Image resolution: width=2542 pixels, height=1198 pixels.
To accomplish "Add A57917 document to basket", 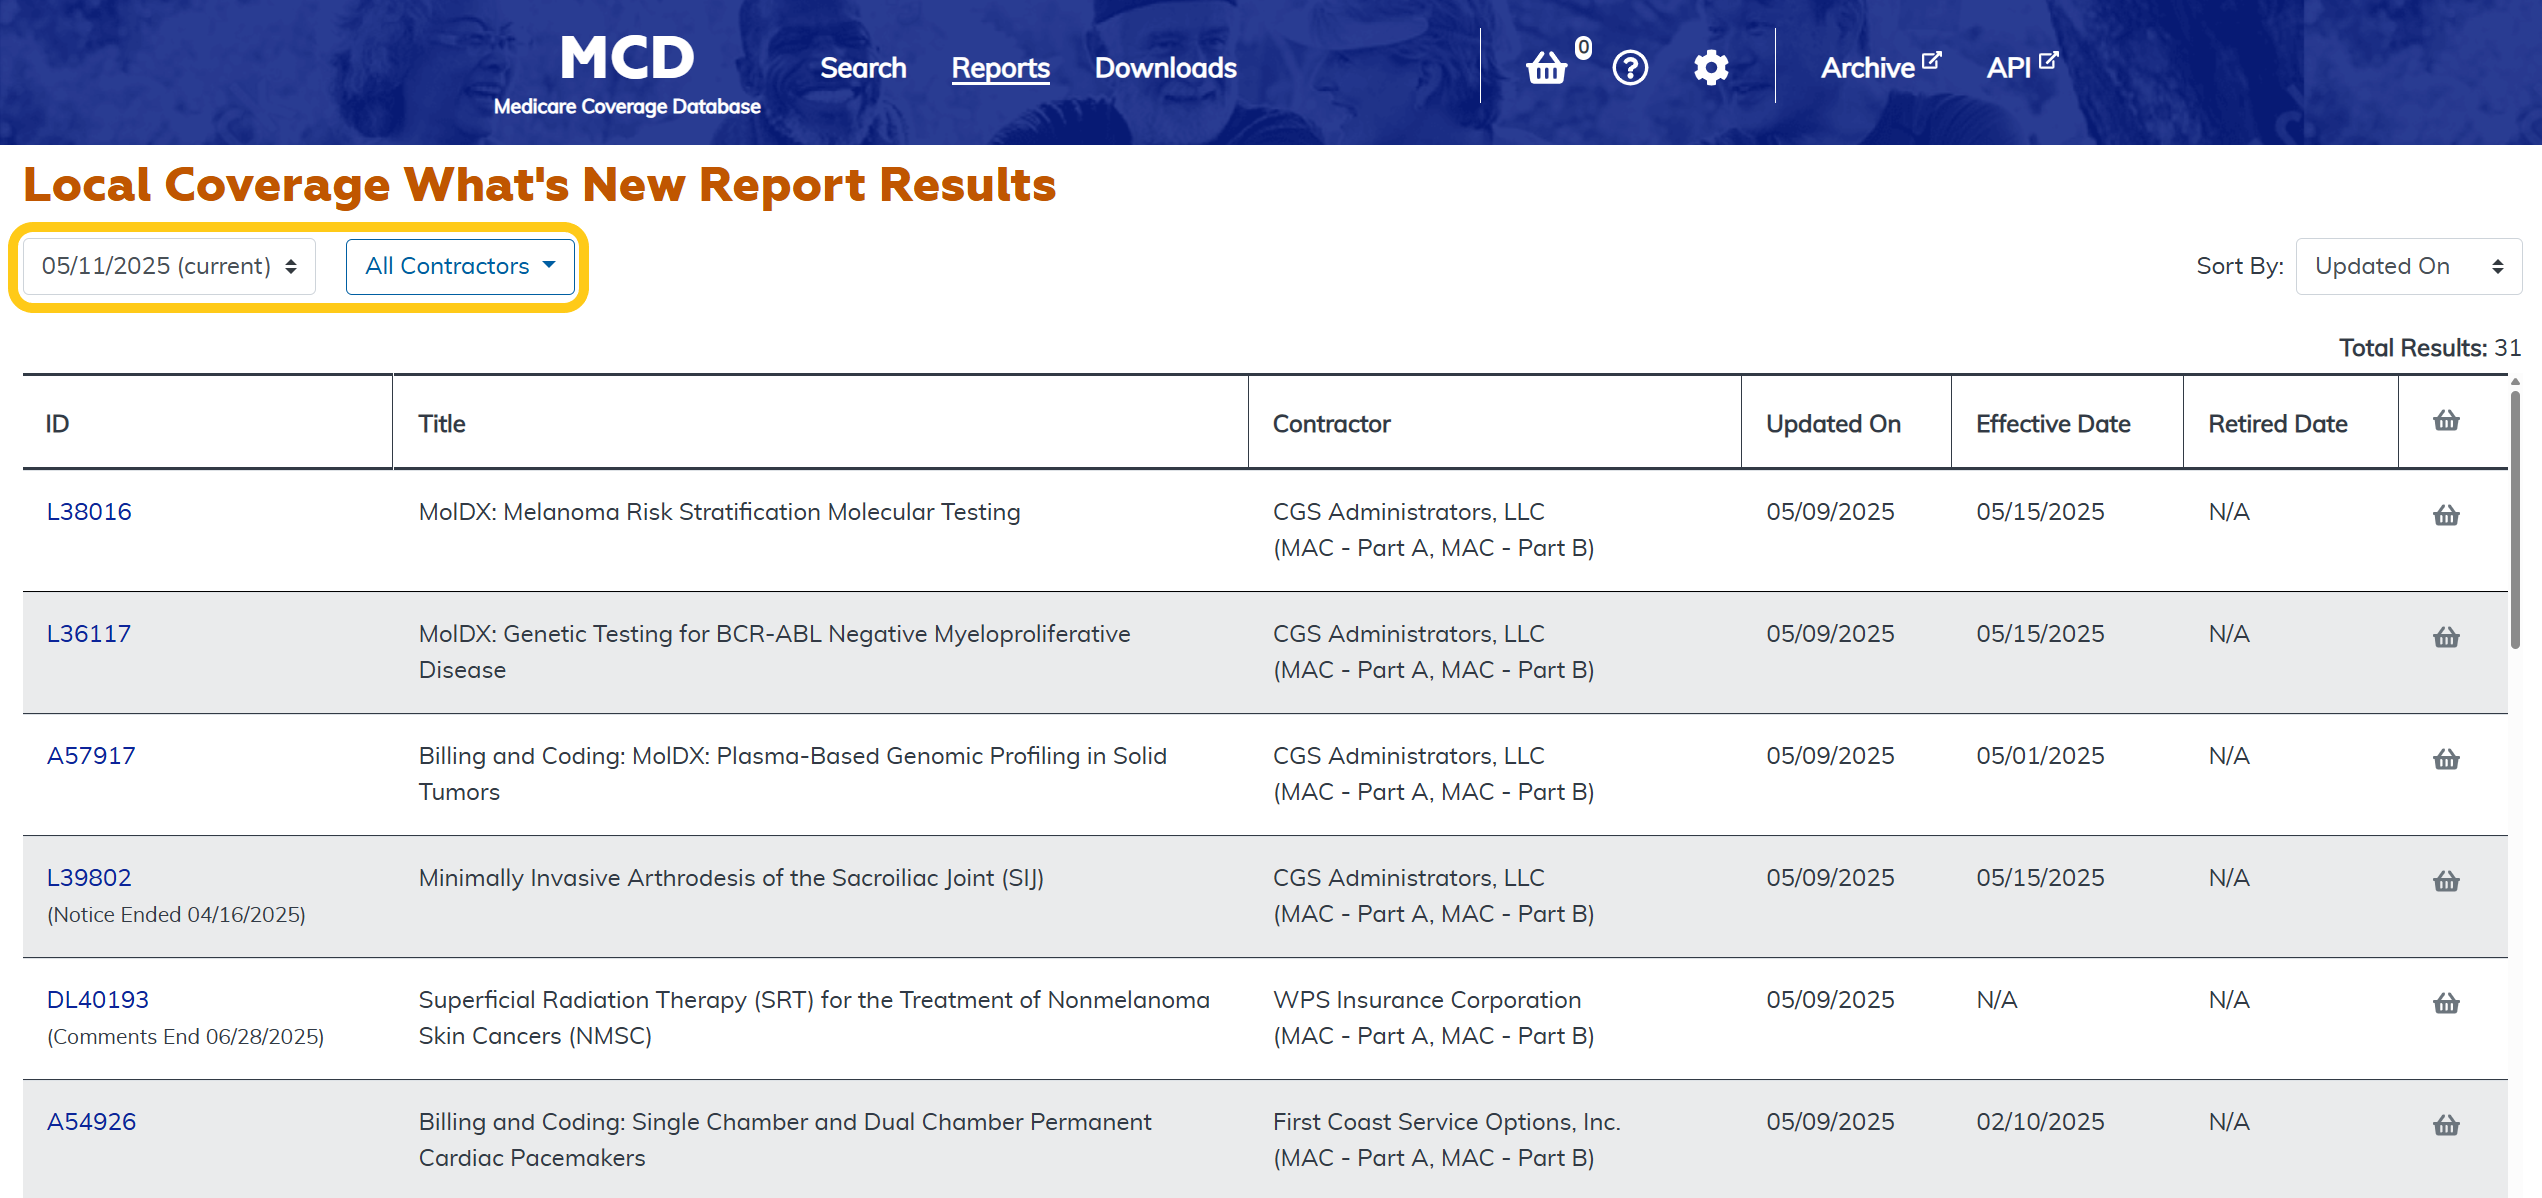I will coord(2446,760).
